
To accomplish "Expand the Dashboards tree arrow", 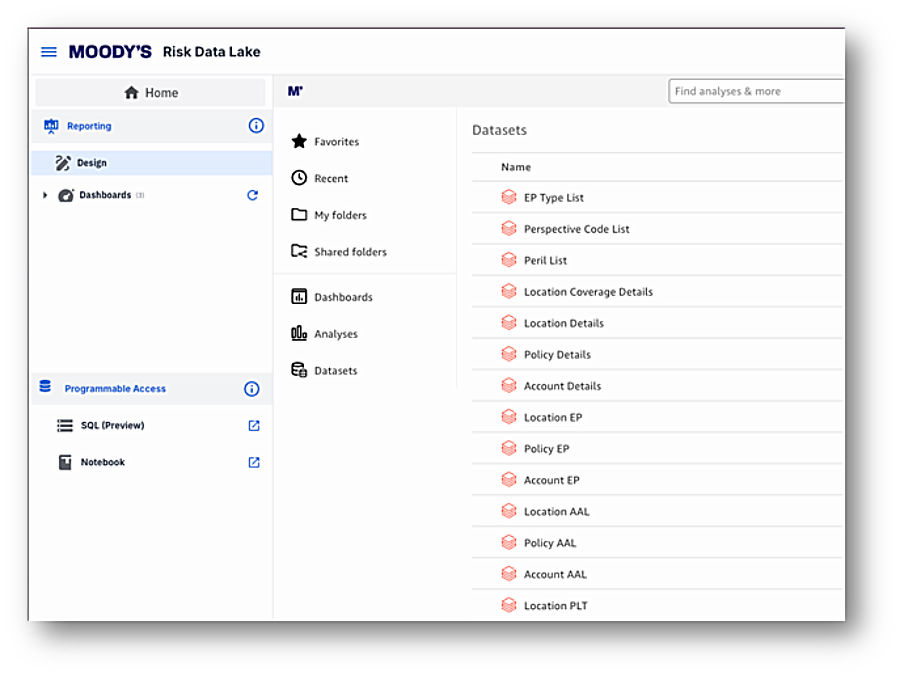I will [x=45, y=195].
